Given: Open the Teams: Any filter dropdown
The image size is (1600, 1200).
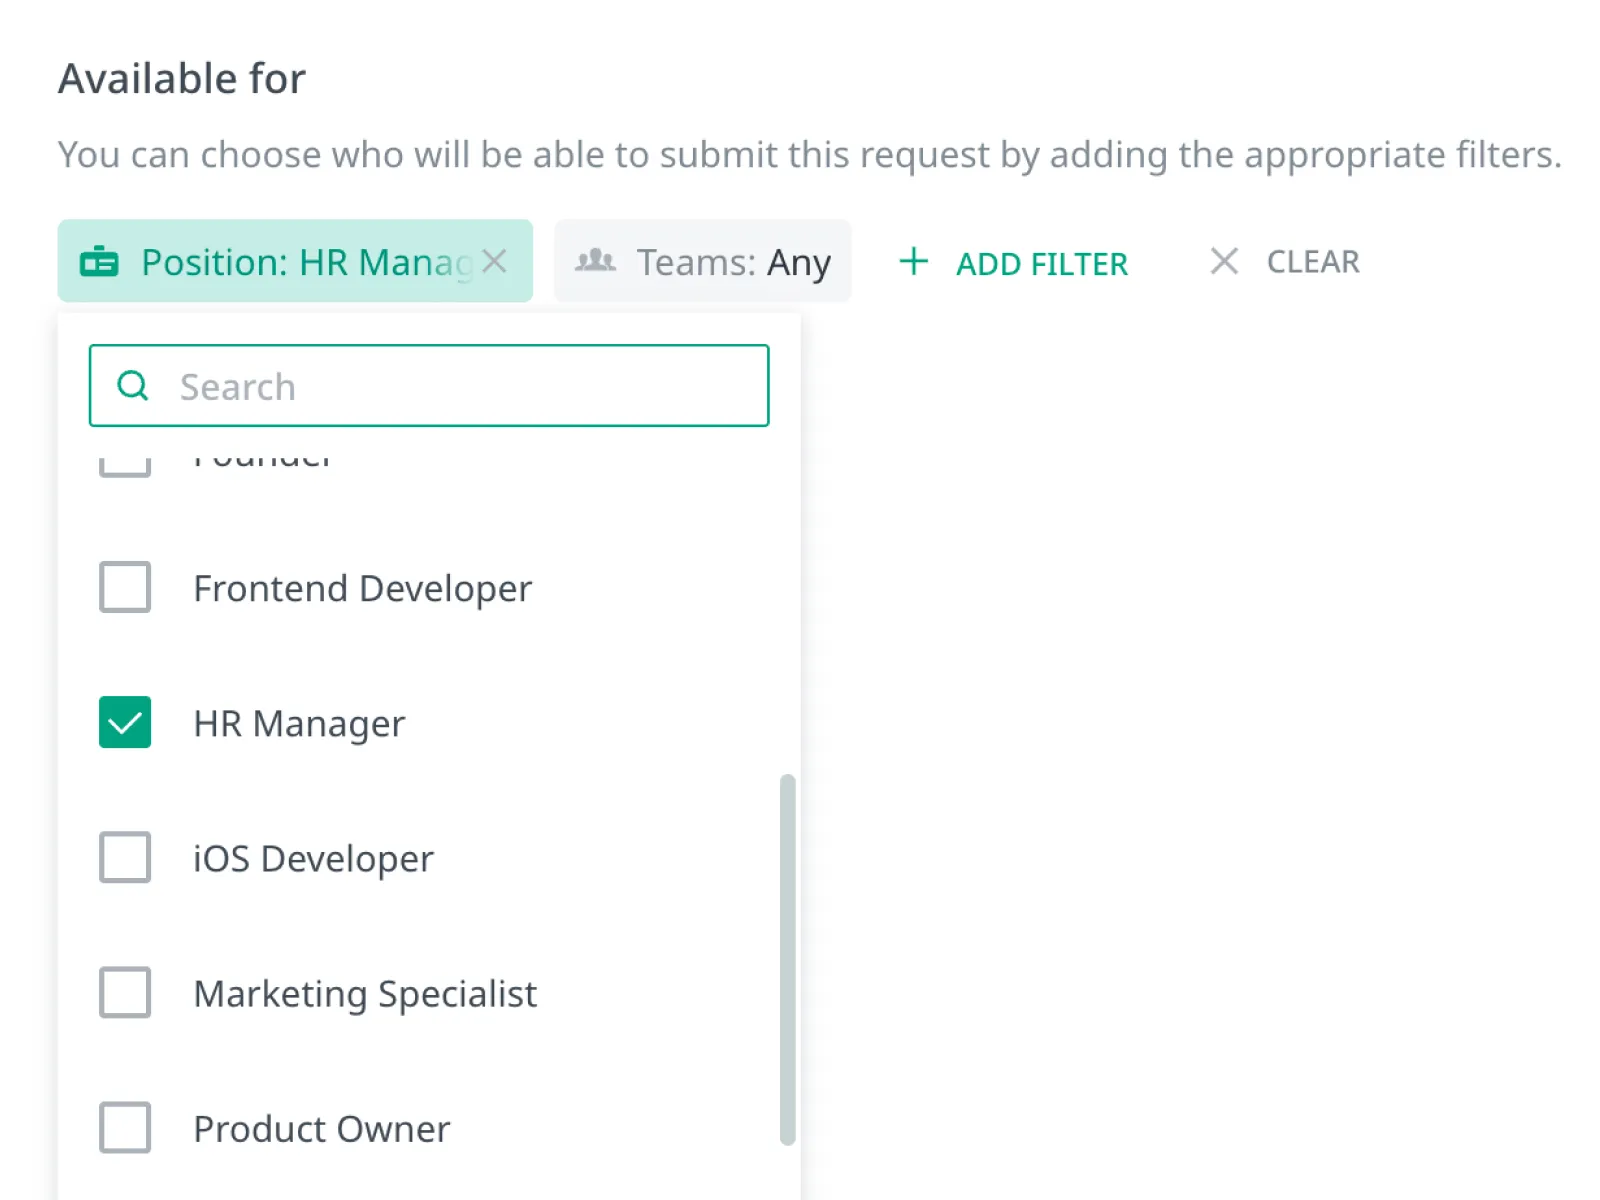Looking at the screenshot, I should coord(703,261).
